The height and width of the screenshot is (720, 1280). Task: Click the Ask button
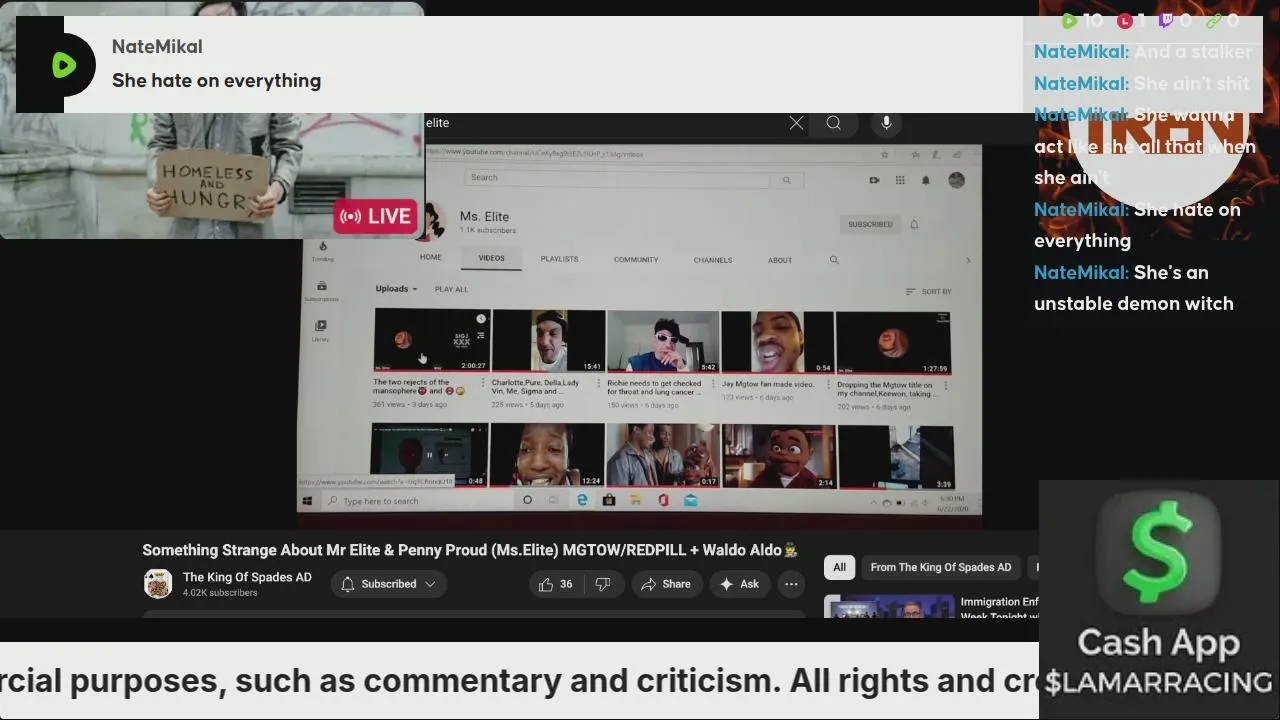739,584
